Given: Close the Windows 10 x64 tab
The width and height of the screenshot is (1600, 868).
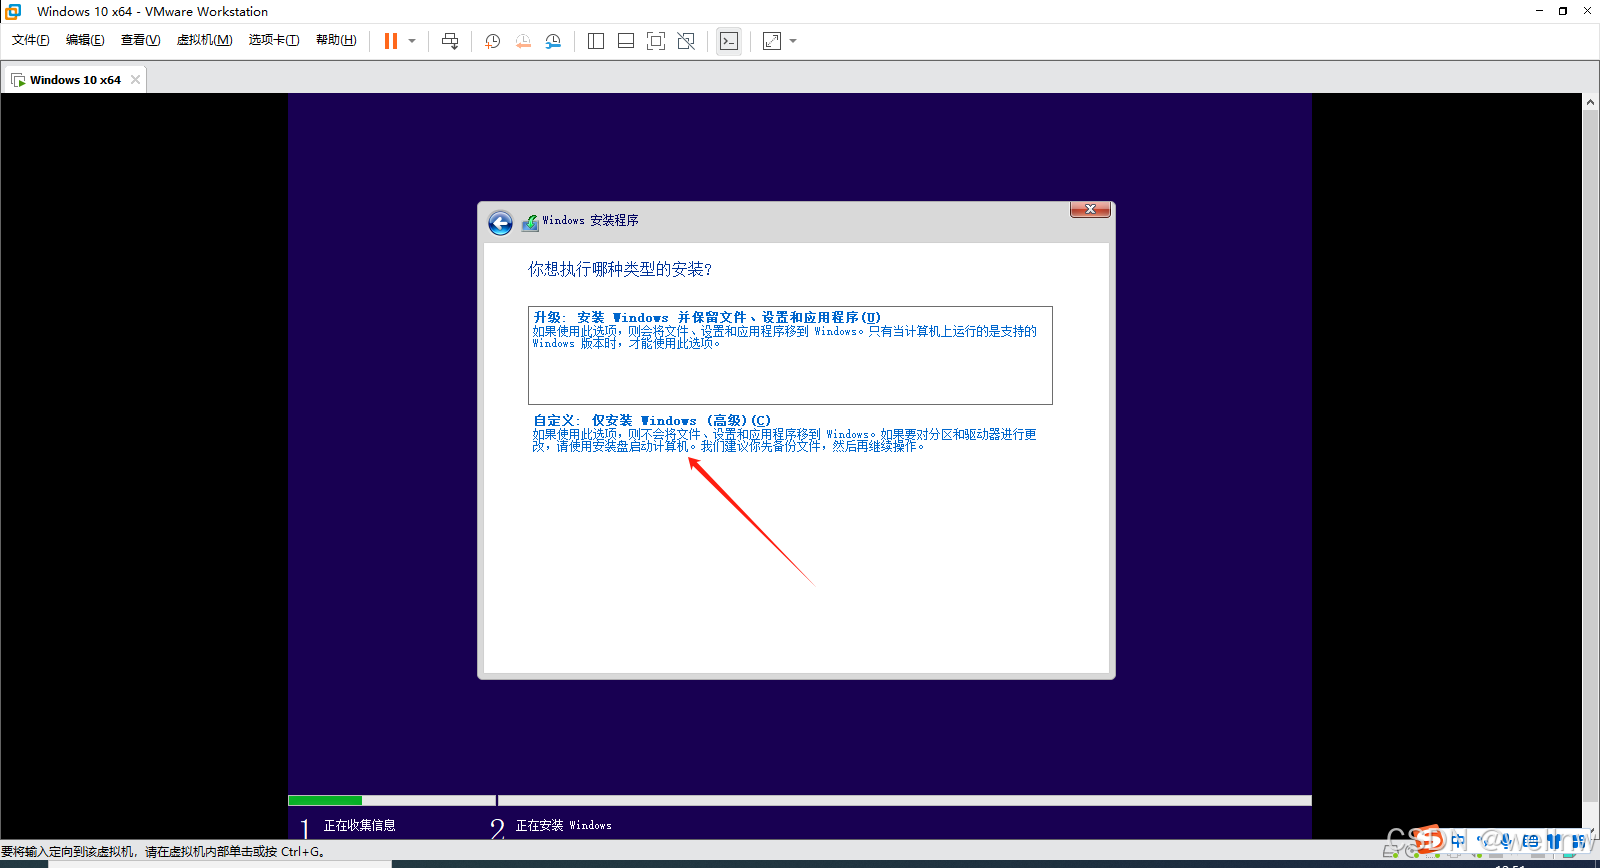Looking at the screenshot, I should (135, 80).
